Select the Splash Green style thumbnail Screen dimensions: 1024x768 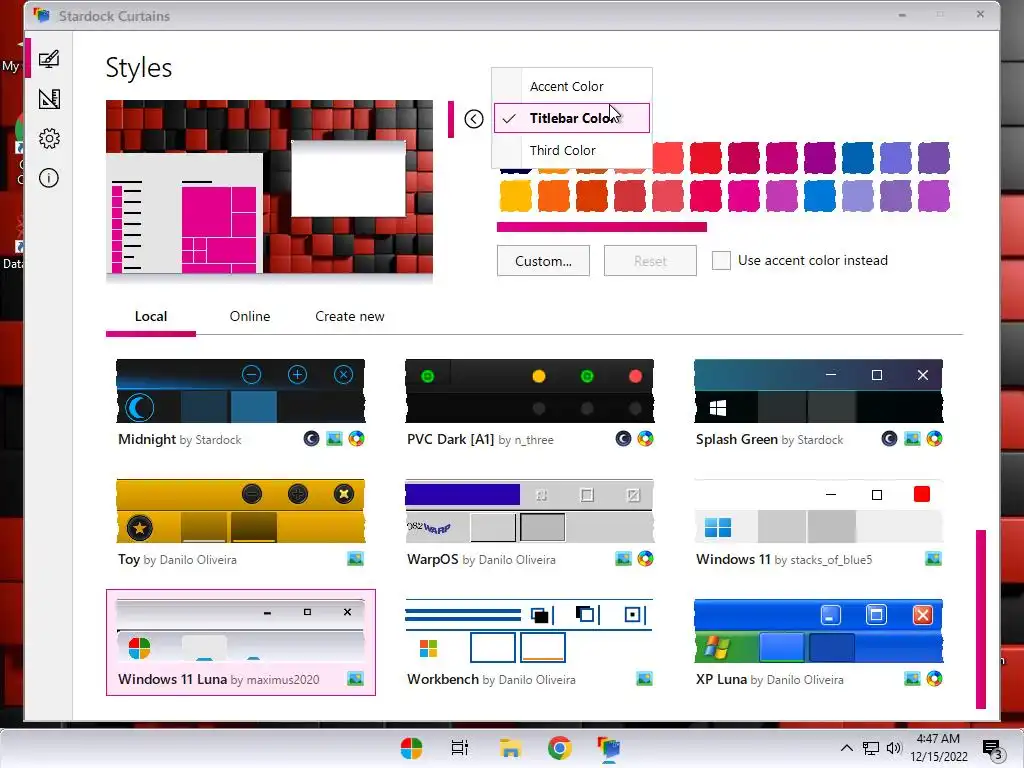tap(818, 391)
